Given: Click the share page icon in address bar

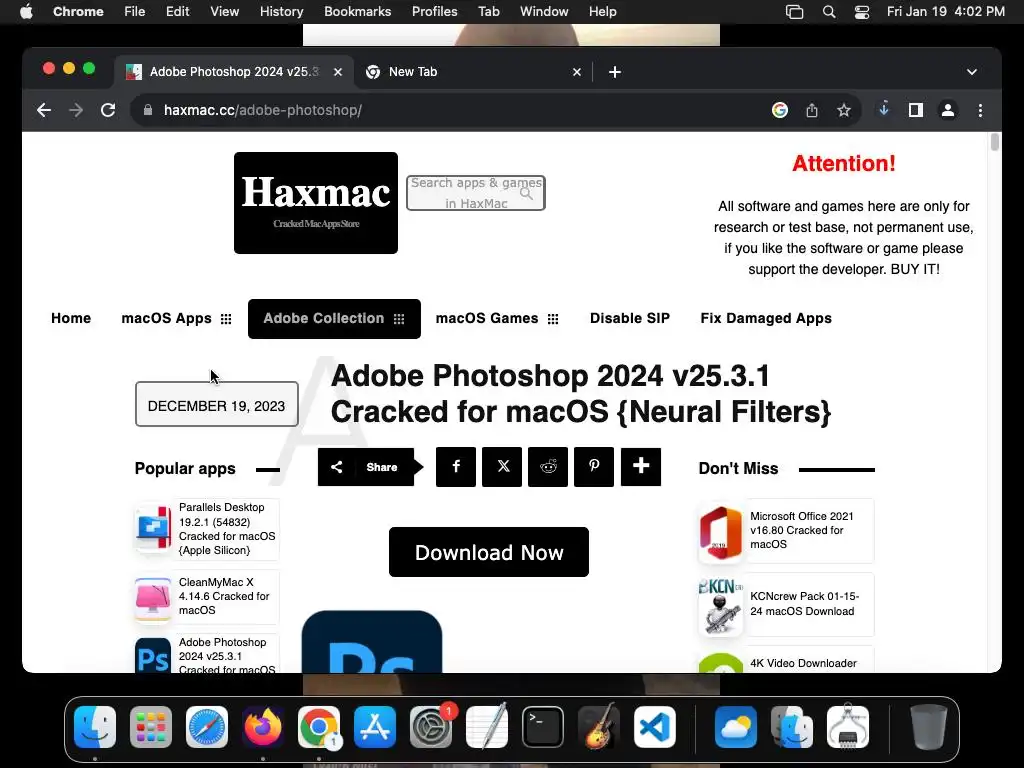Looking at the screenshot, I should (812, 110).
